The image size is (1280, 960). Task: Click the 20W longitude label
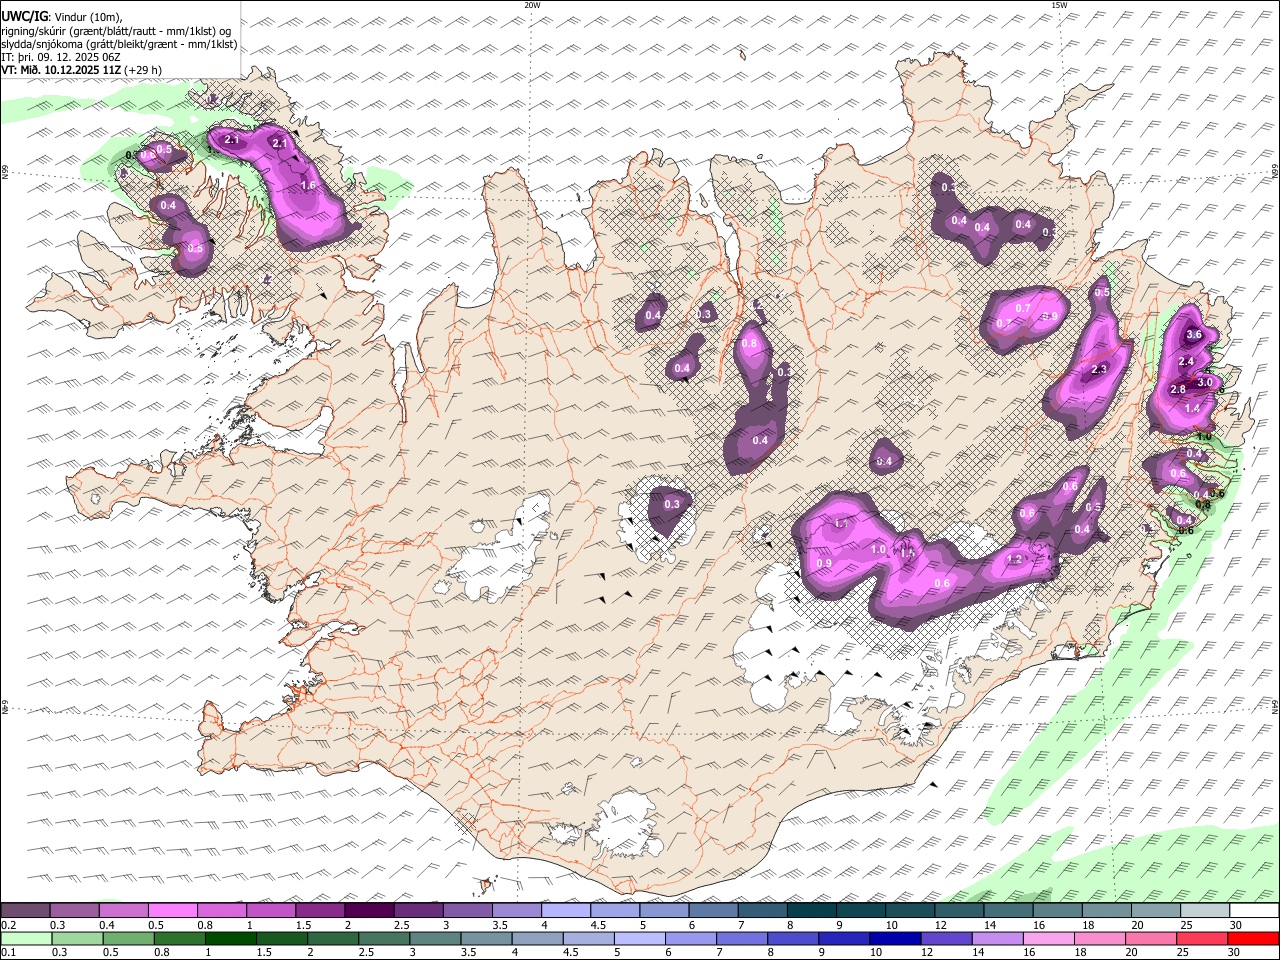click(x=532, y=5)
